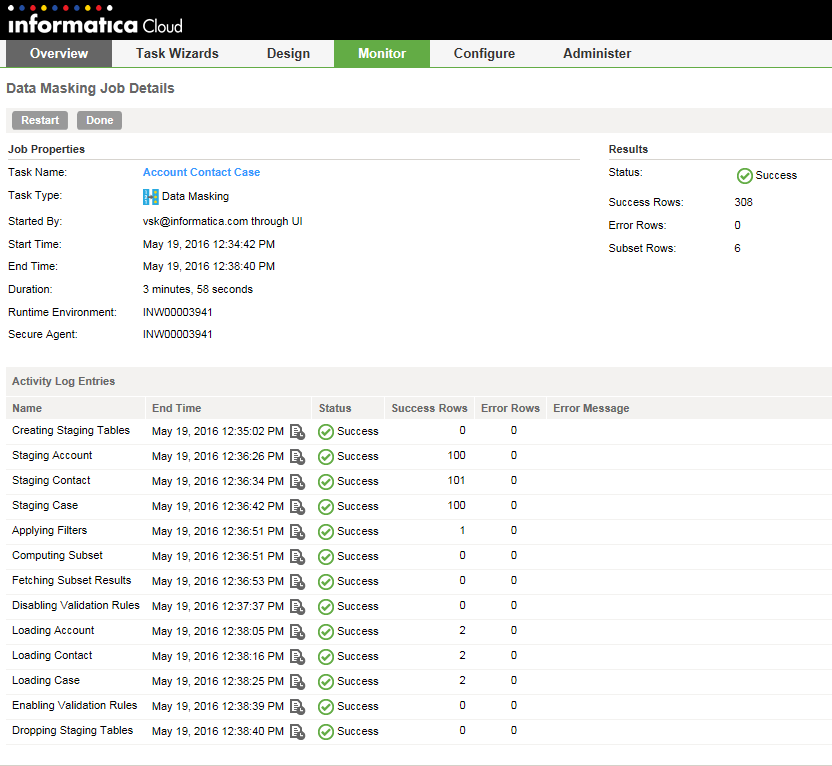The image size is (832, 766).
Task: Select the Monitor tab
Action: click(382, 54)
